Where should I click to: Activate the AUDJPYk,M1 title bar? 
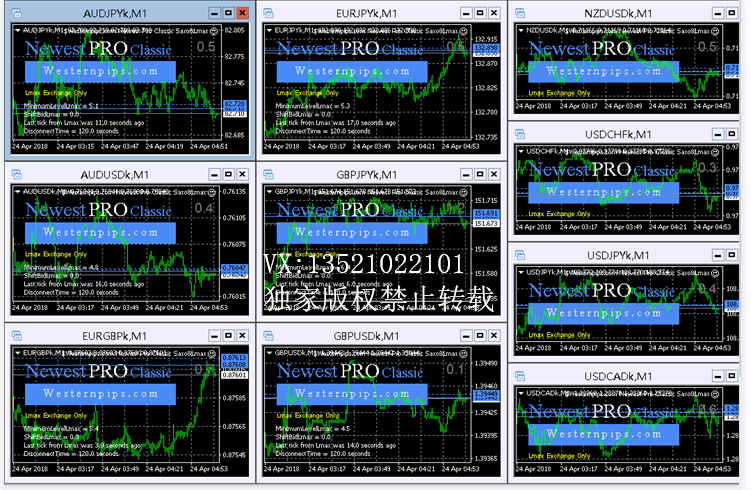[115, 13]
